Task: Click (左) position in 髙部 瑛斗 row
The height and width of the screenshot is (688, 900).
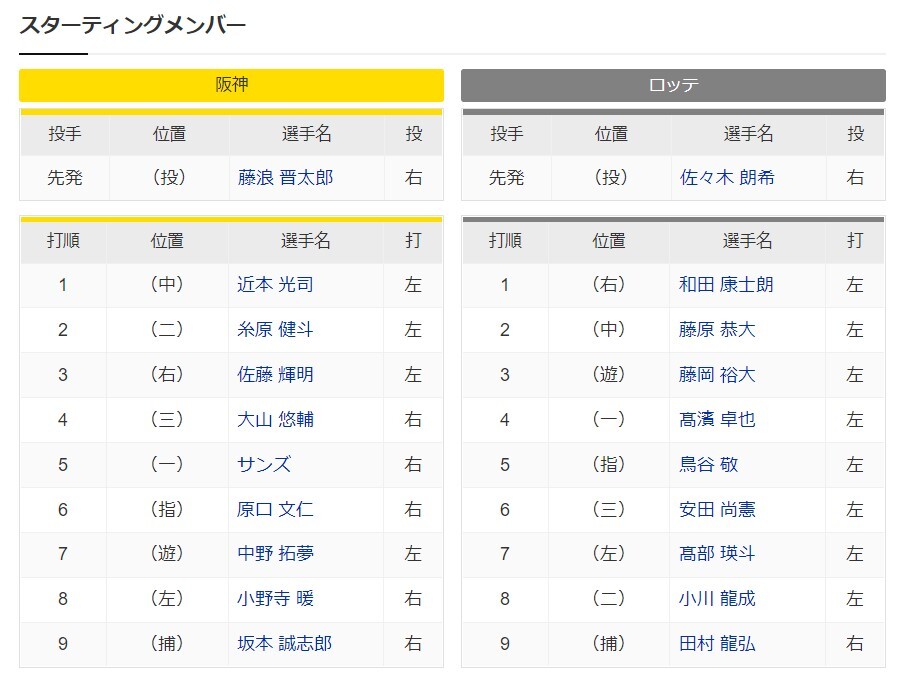Action: [609, 554]
